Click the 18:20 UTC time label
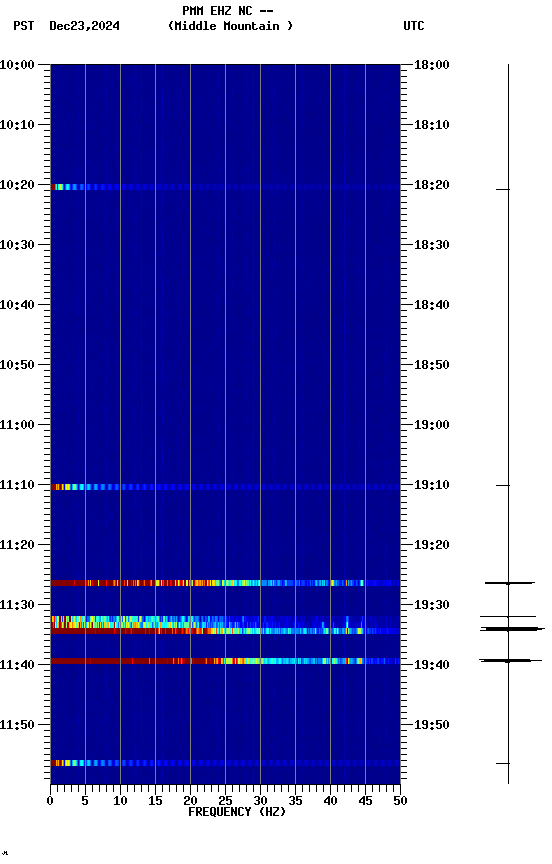This screenshot has width=552, height=864. point(432,185)
